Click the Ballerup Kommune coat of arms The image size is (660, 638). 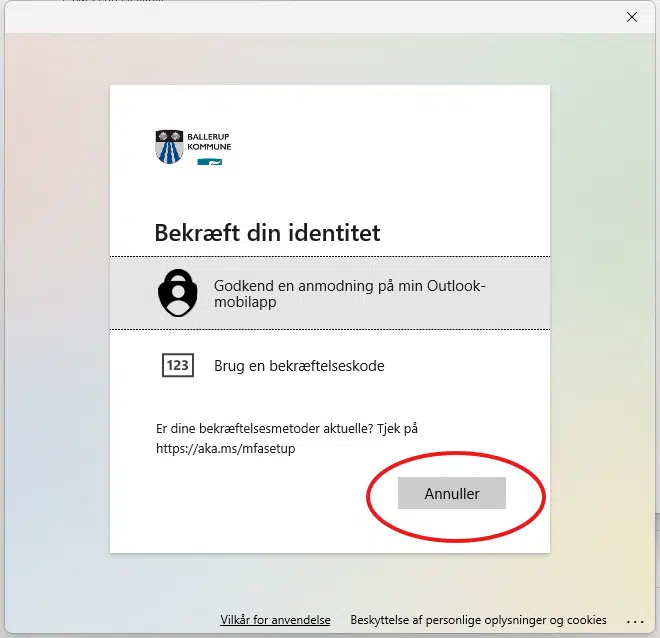[x=169, y=146]
